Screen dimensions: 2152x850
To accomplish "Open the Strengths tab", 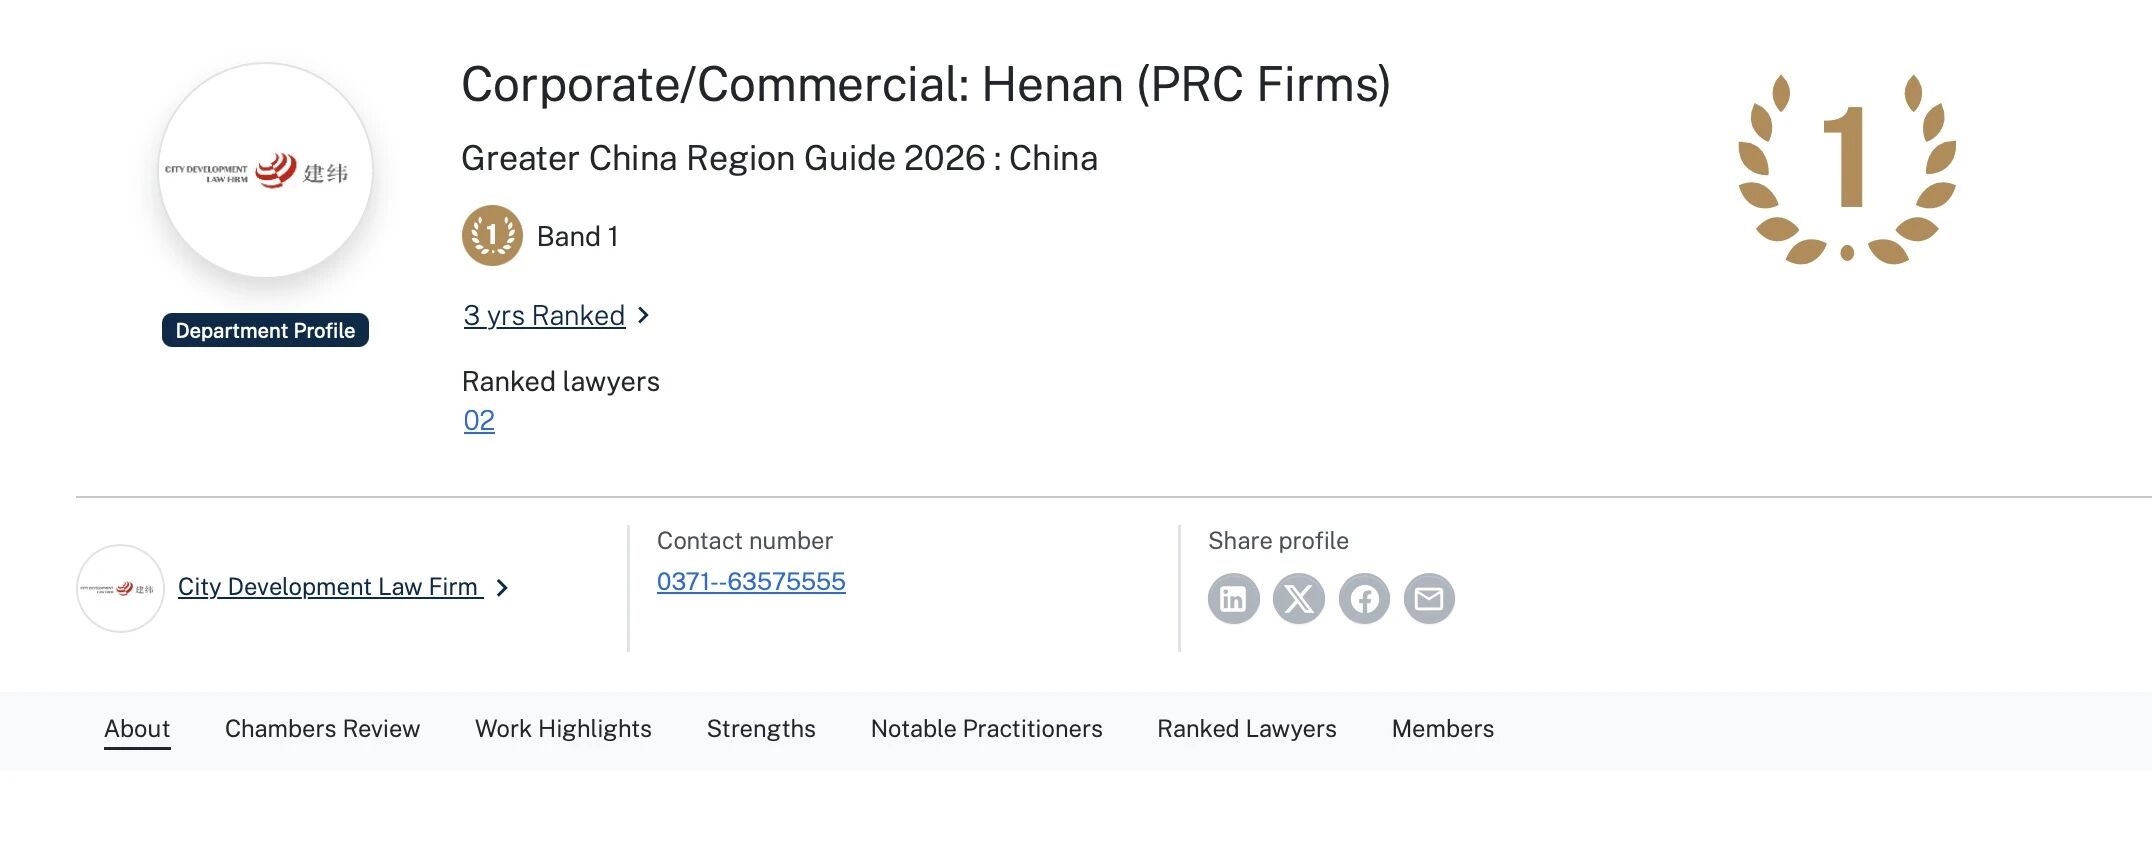I will pos(761,729).
